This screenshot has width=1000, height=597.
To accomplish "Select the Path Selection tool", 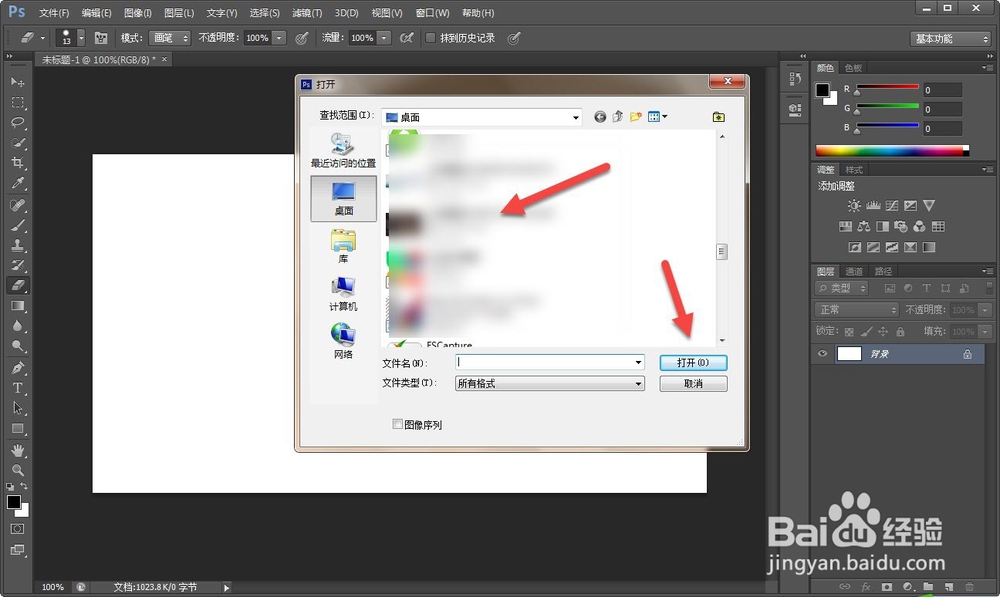I will tap(17, 408).
